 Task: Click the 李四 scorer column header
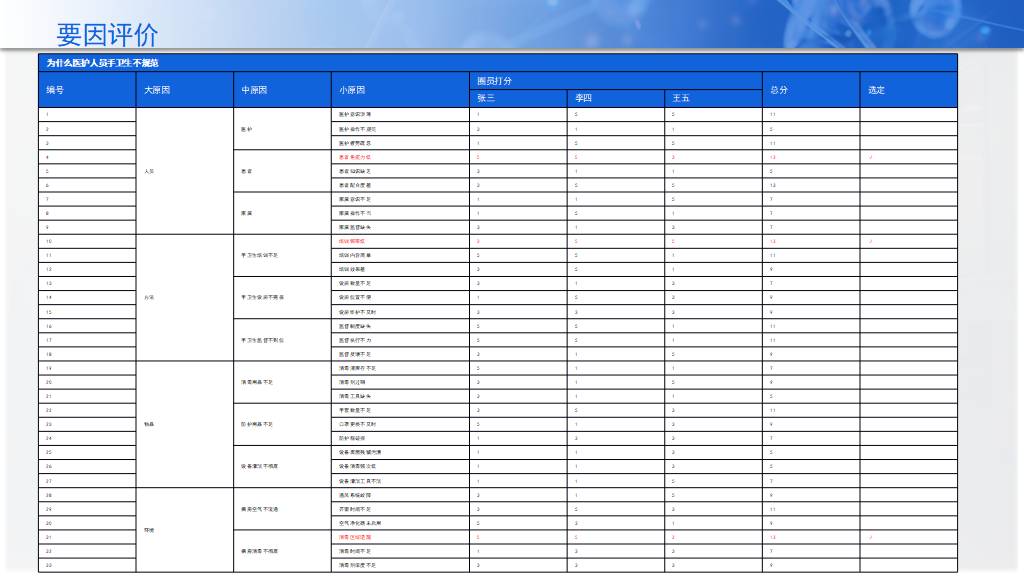click(583, 98)
